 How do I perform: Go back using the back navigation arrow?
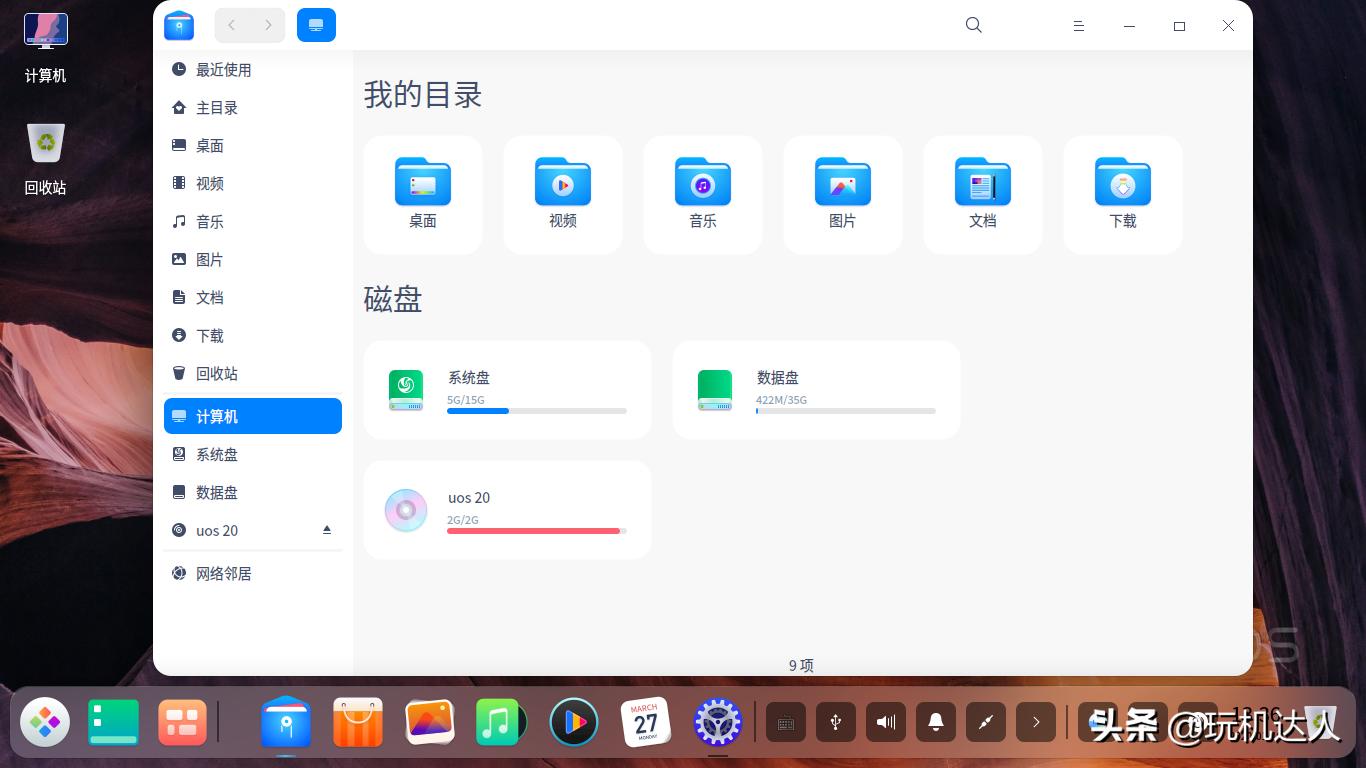coord(231,24)
